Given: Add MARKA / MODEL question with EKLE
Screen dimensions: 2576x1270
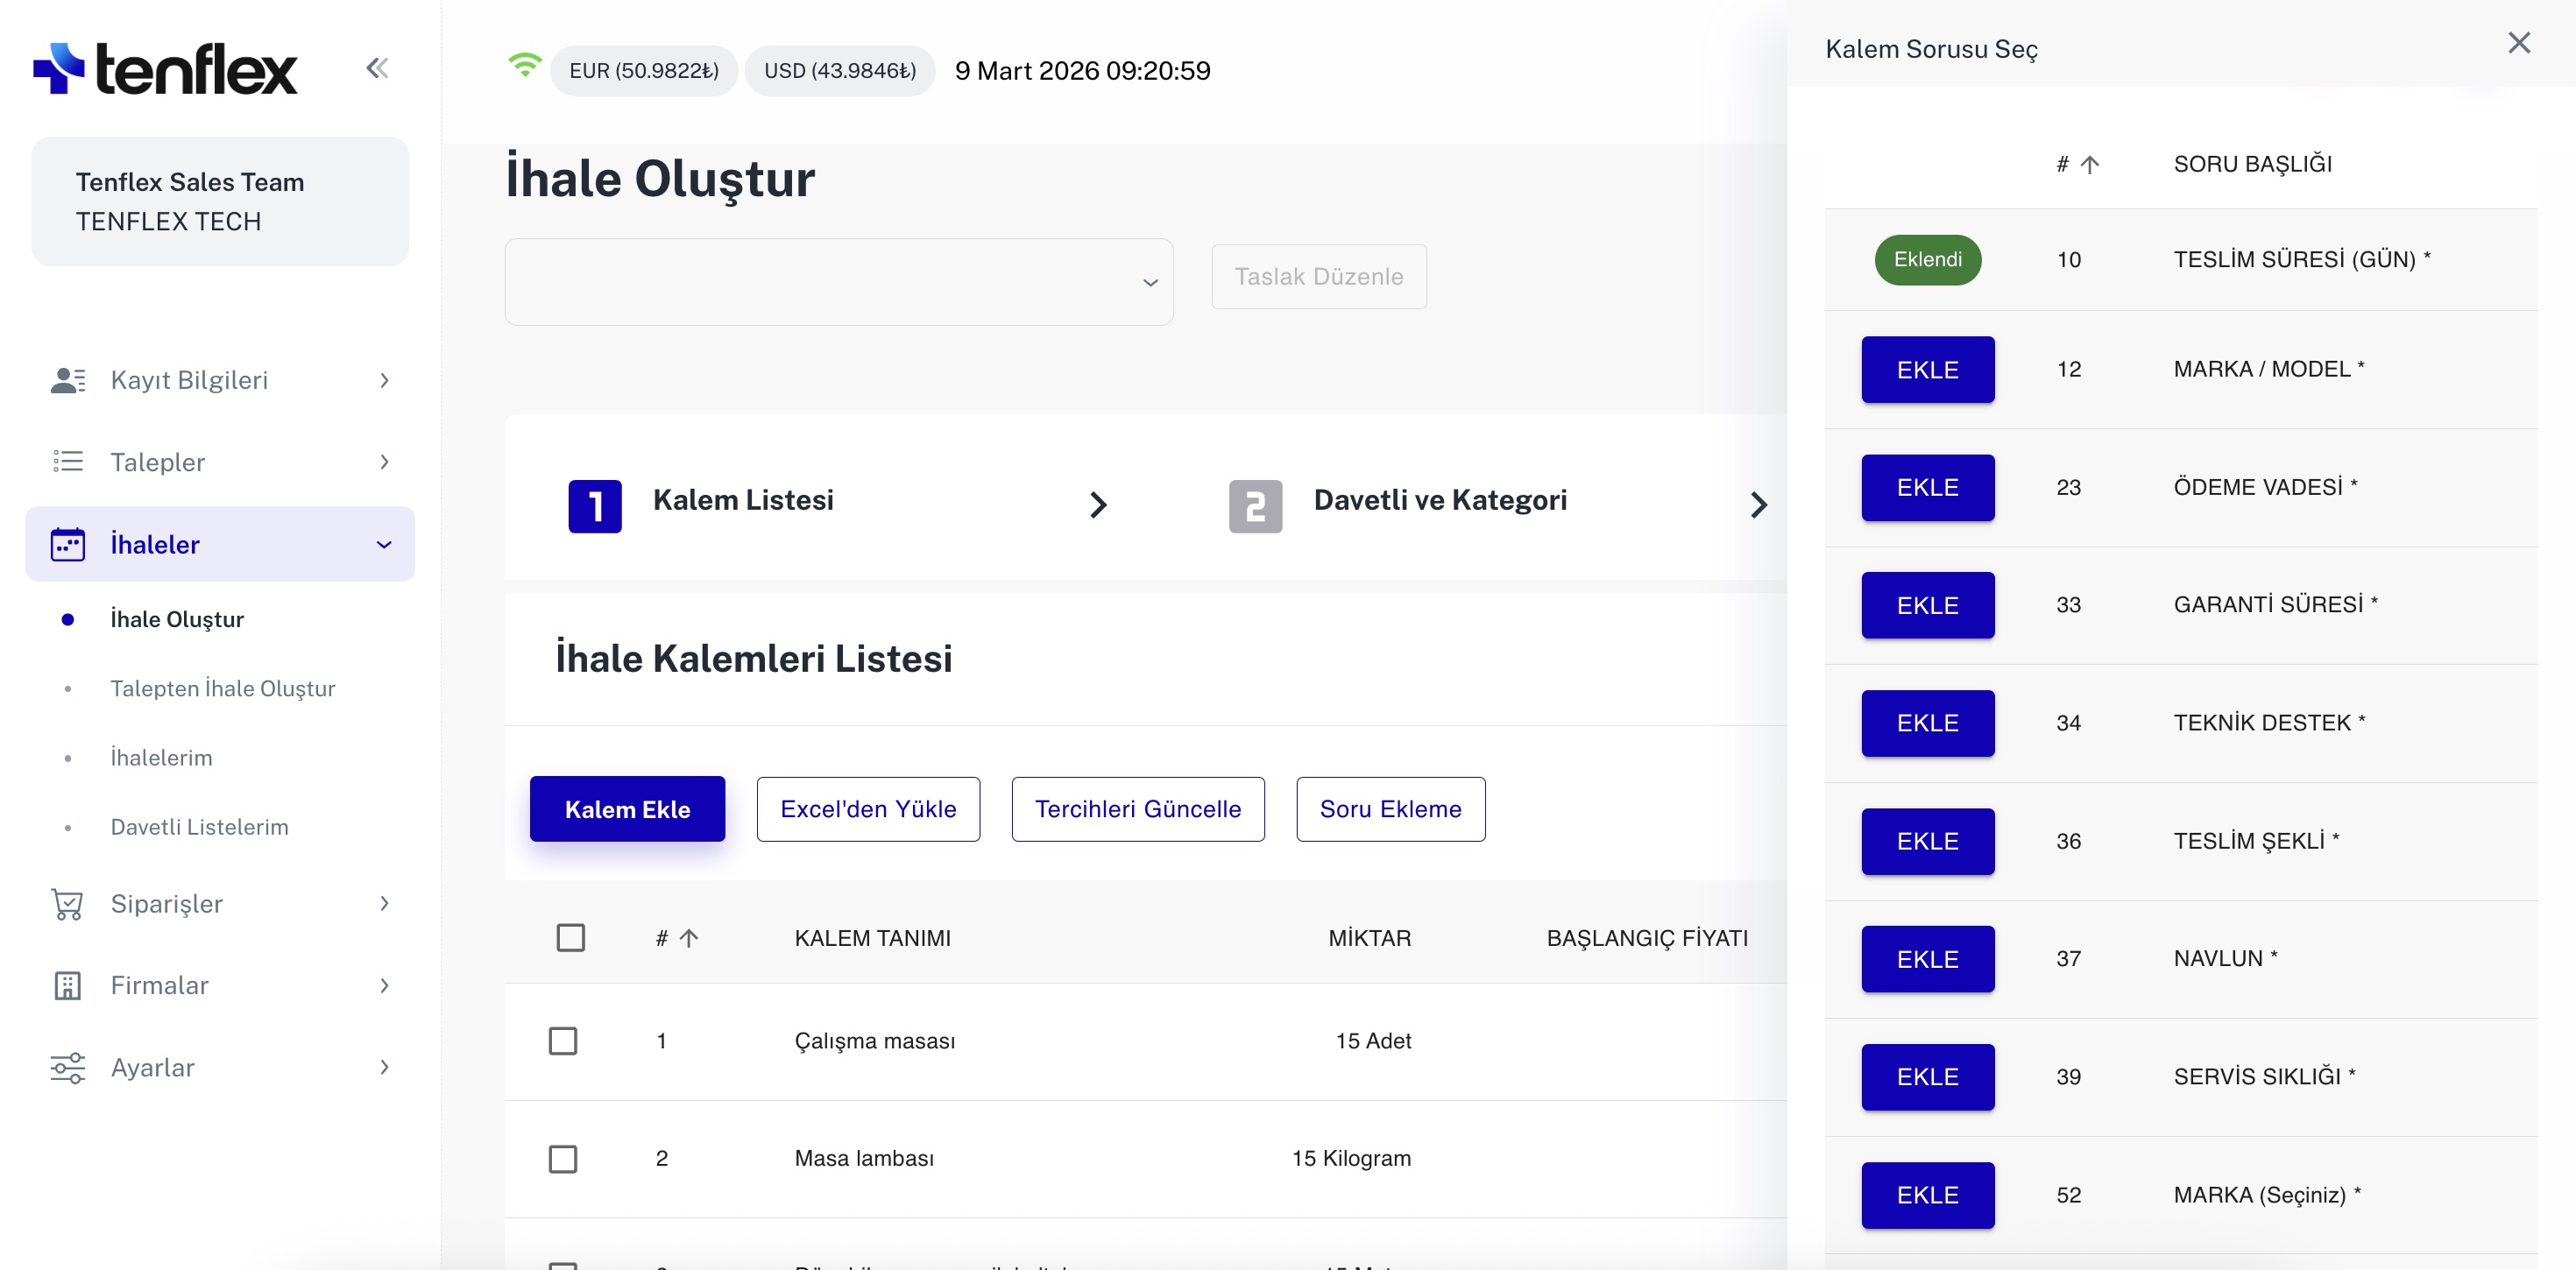Looking at the screenshot, I should click(1928, 370).
